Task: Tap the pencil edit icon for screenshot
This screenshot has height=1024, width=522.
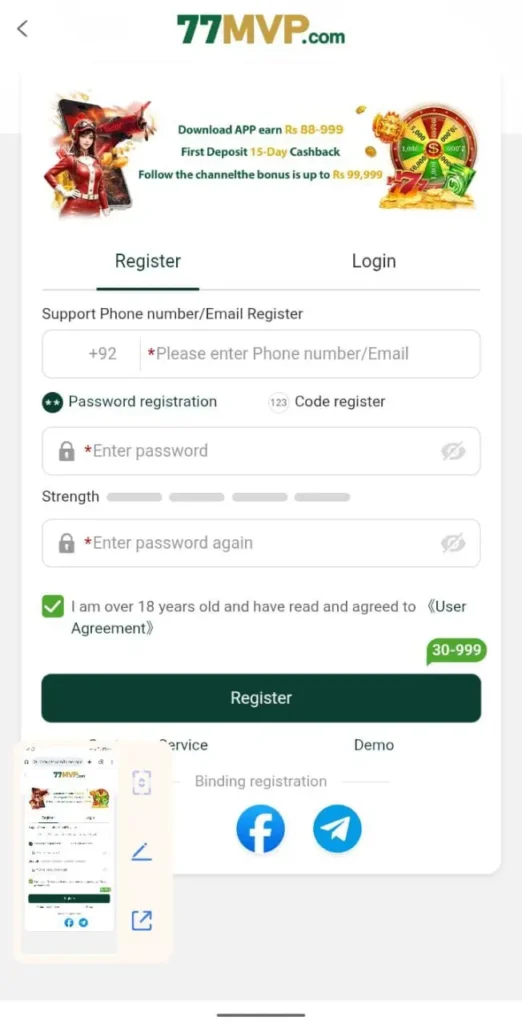Action: [142, 852]
